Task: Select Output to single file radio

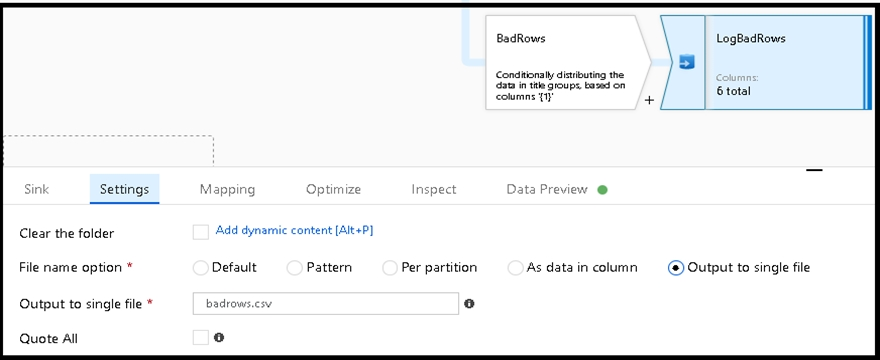Action: (676, 268)
